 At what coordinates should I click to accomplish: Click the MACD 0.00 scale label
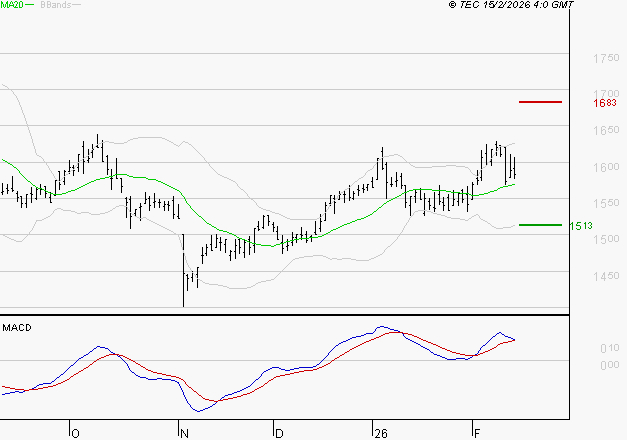609,364
